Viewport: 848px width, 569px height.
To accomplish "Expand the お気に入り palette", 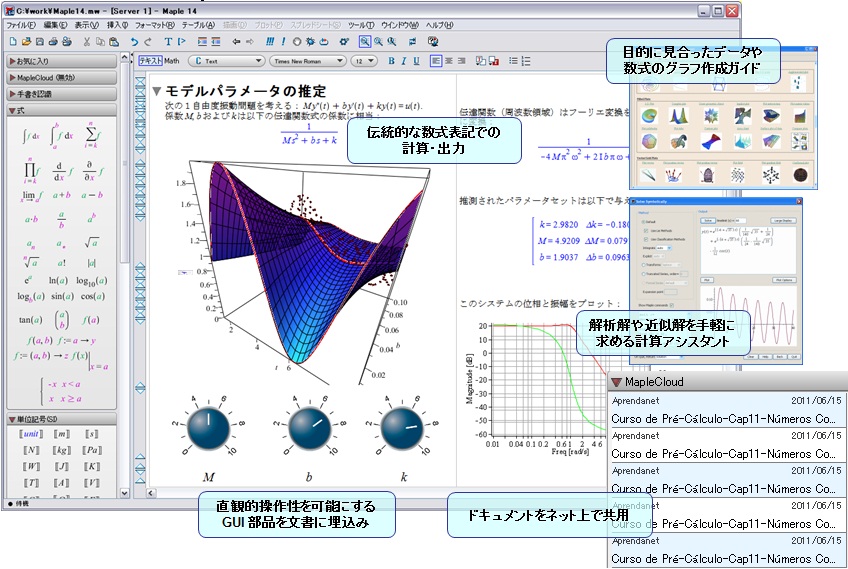I will click(62, 61).
